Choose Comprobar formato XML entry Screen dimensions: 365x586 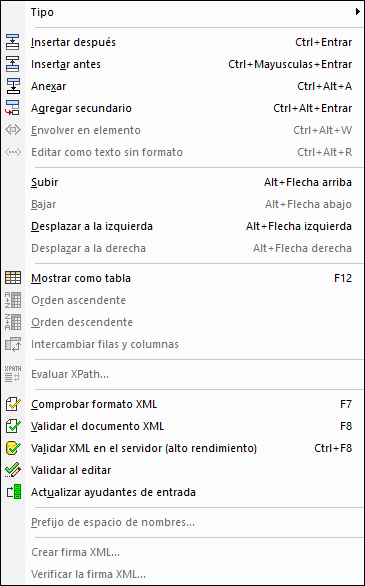190,404
